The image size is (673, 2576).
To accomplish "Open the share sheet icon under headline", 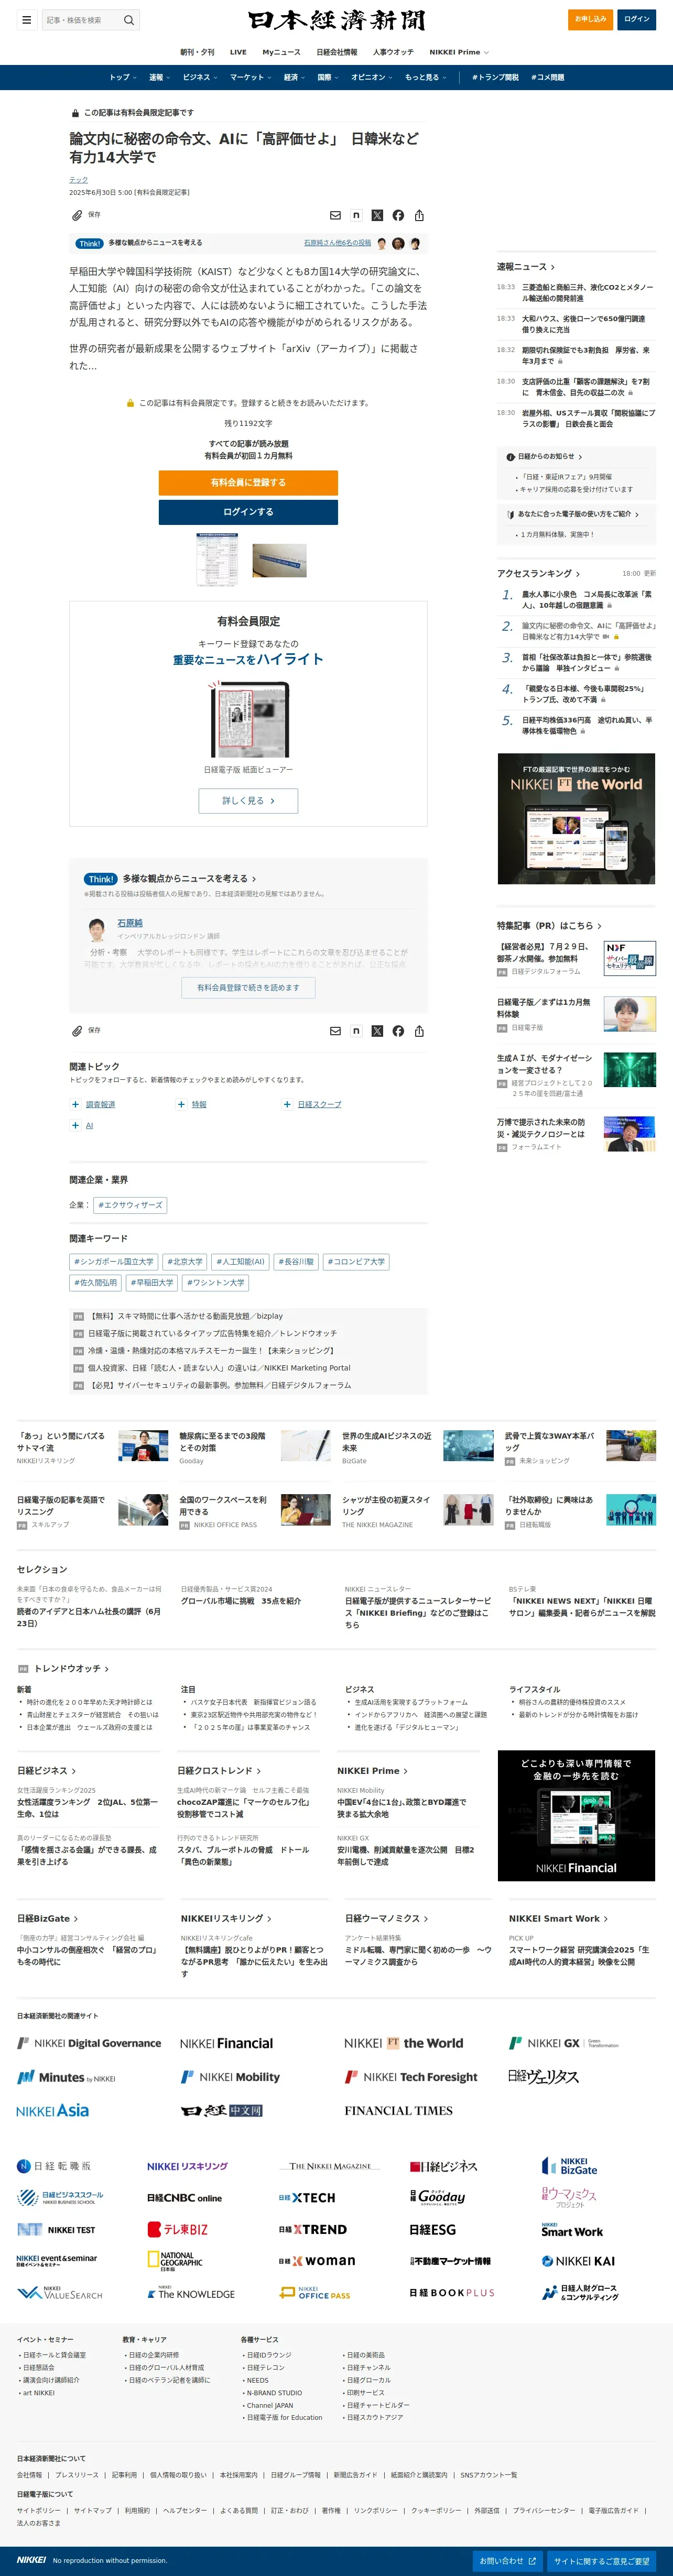I will (x=419, y=215).
